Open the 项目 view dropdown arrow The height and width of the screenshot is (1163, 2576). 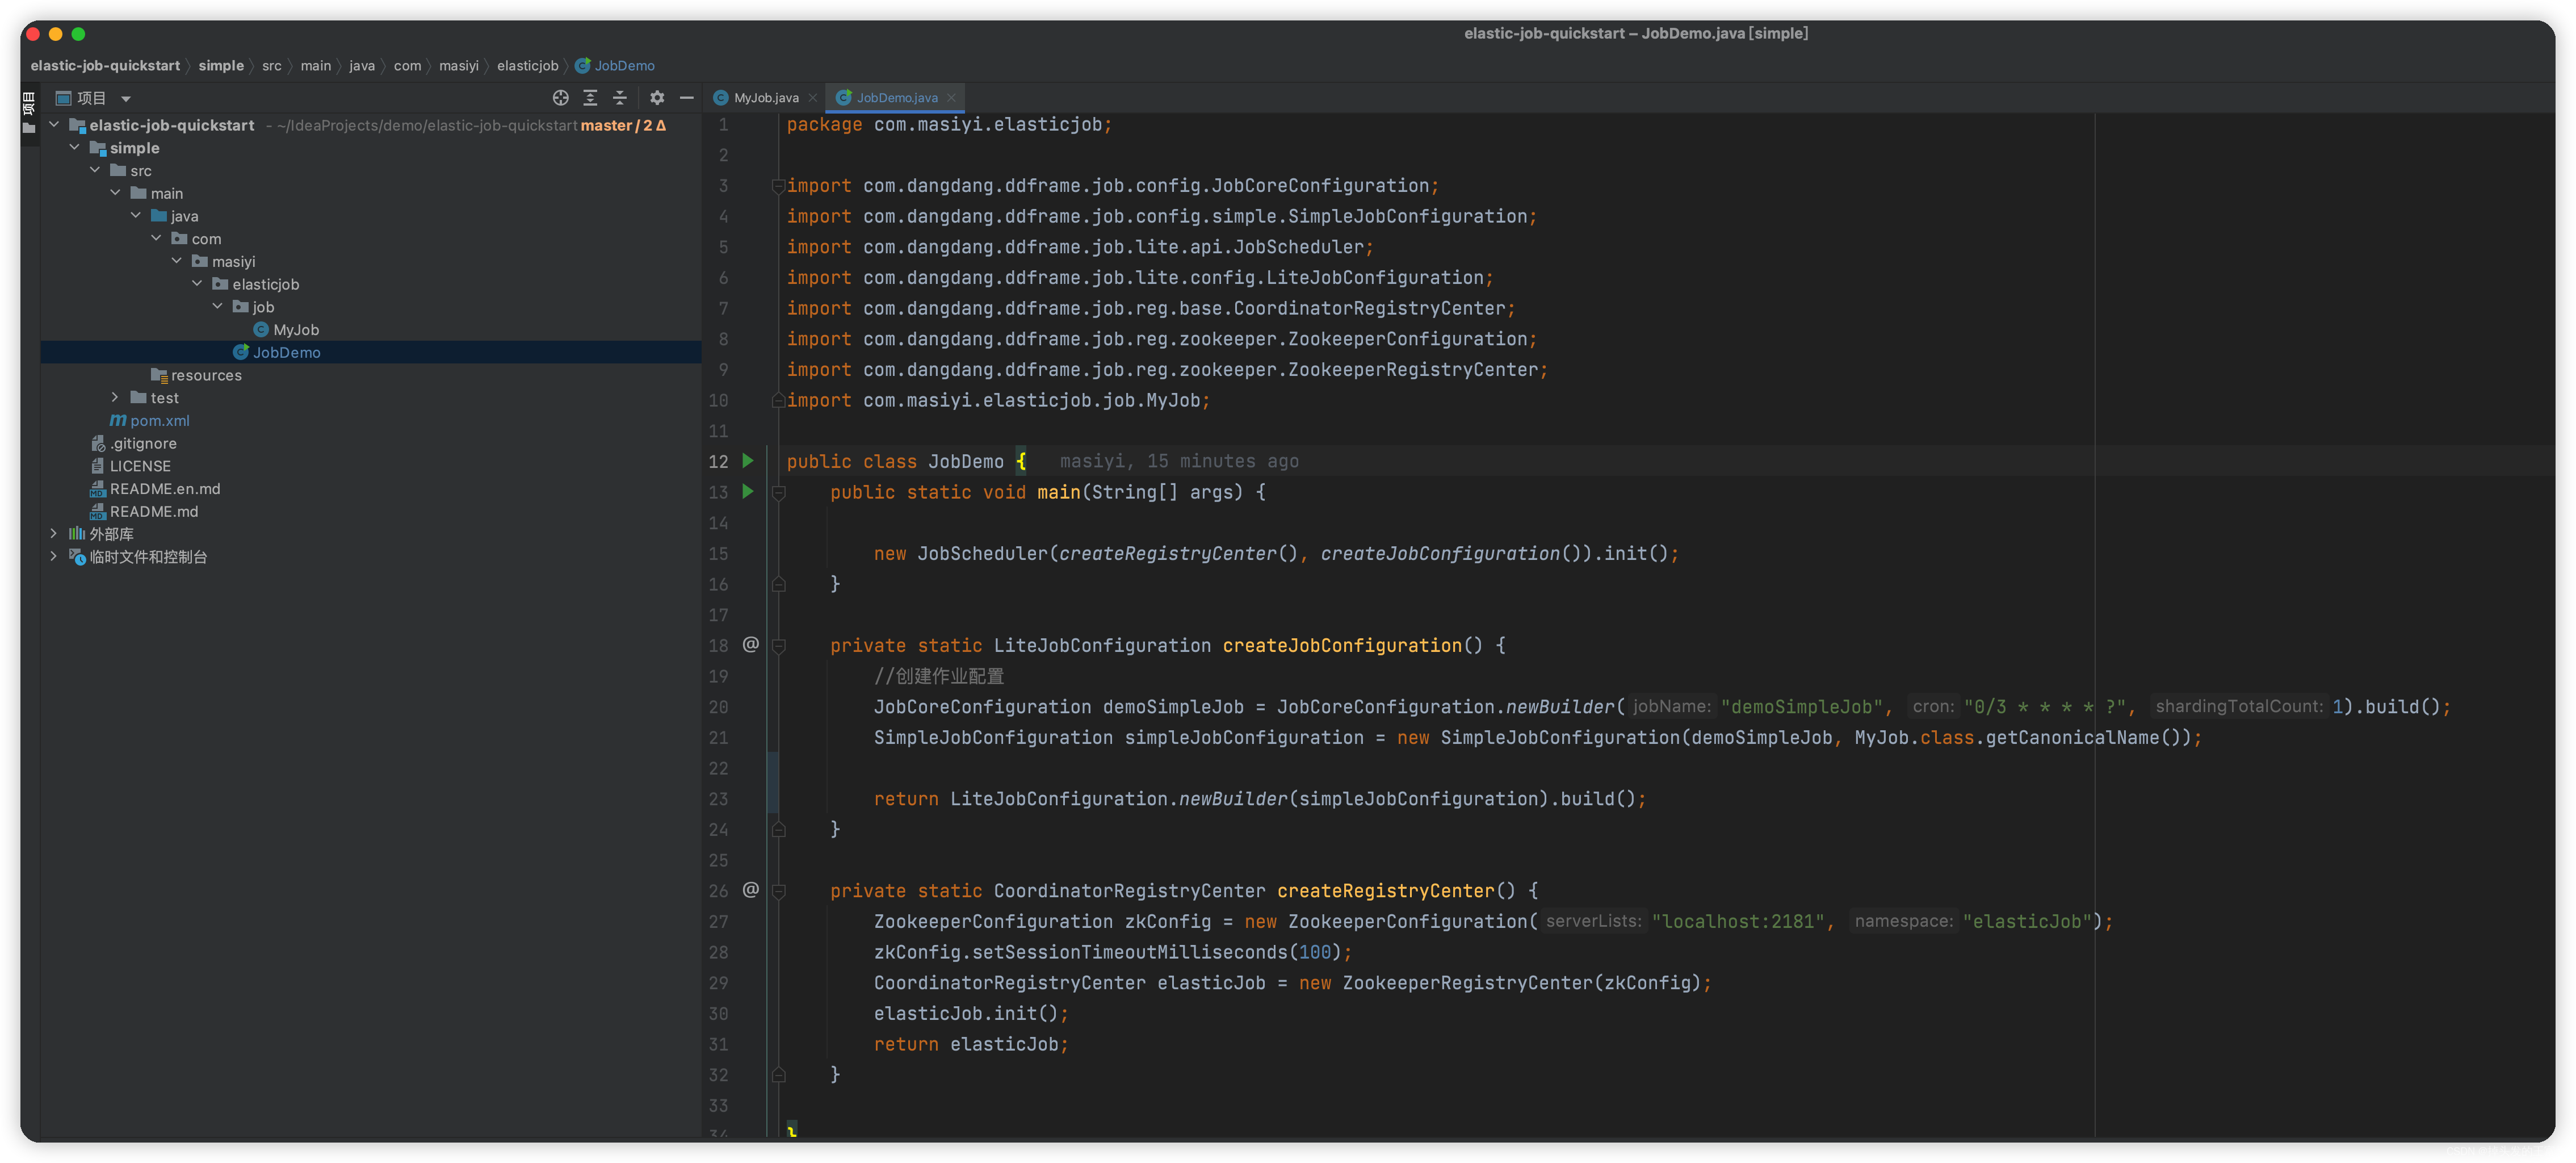coord(126,99)
